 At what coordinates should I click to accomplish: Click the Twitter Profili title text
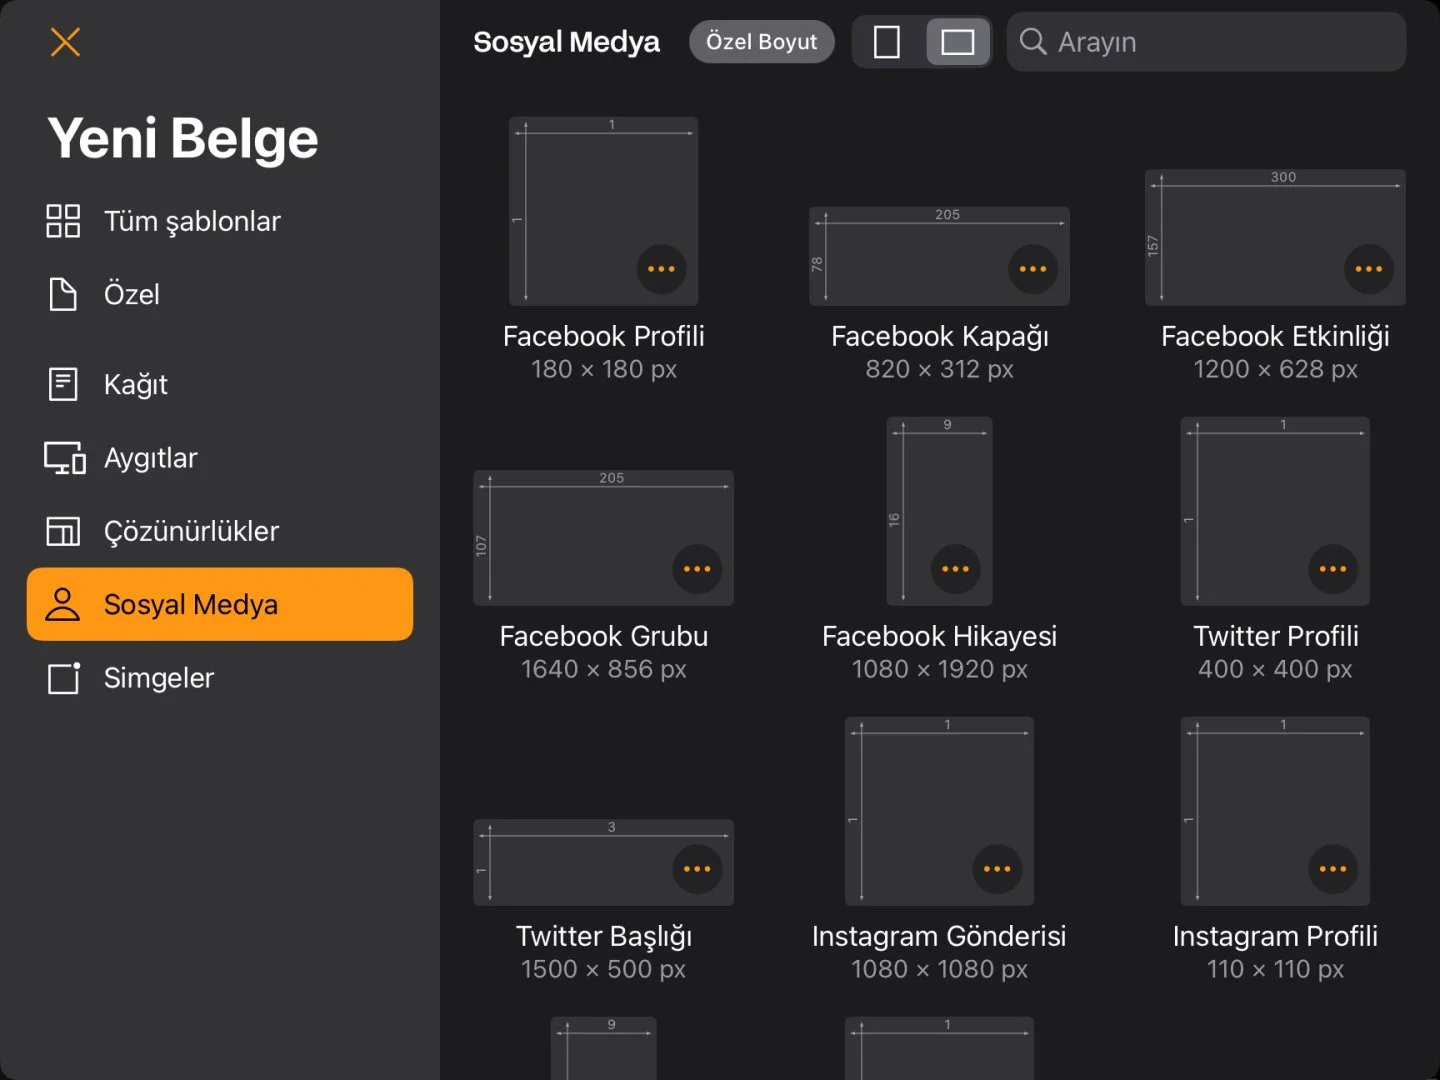coord(1276,636)
